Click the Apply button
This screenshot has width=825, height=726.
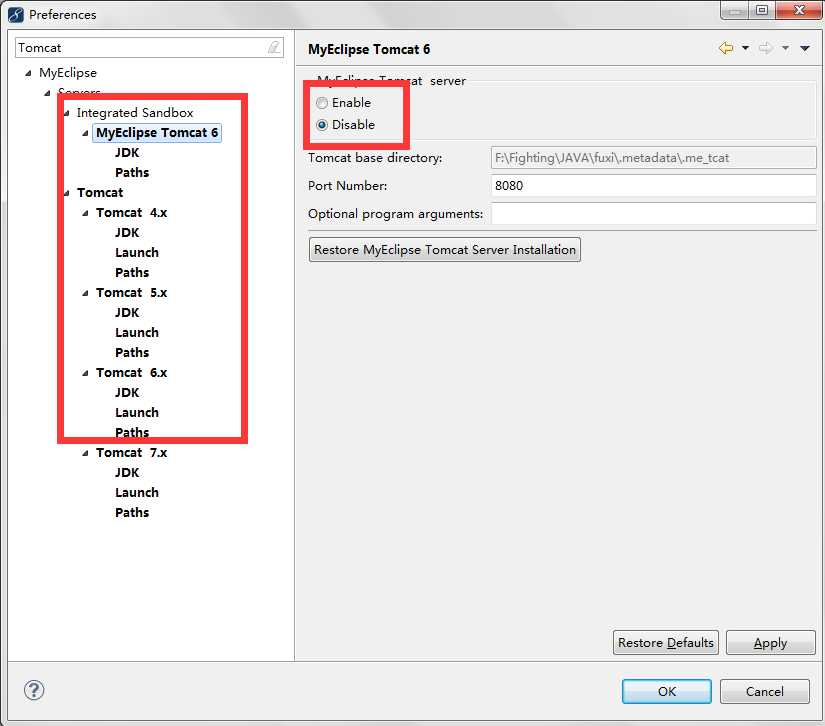[770, 642]
